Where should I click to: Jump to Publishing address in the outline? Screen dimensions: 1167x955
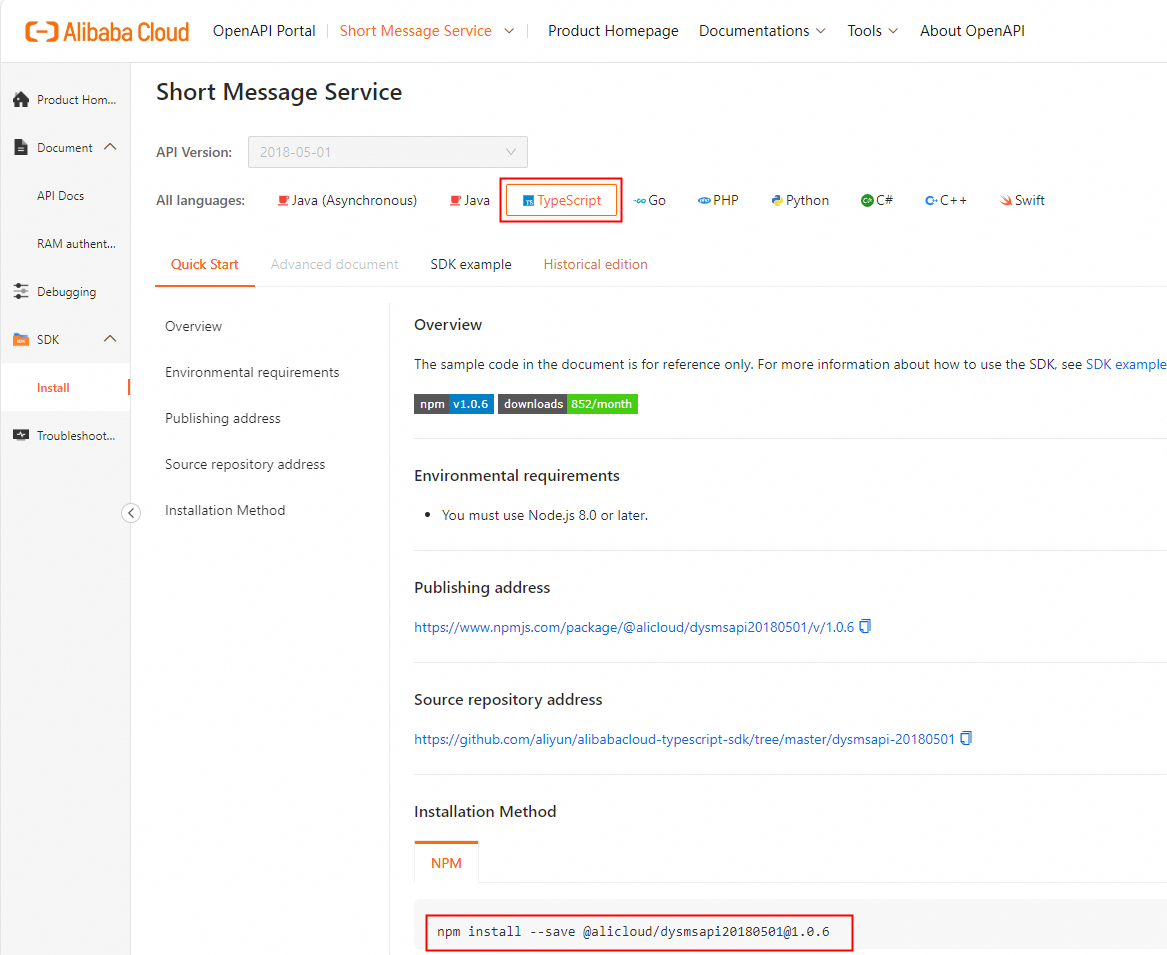coord(223,418)
